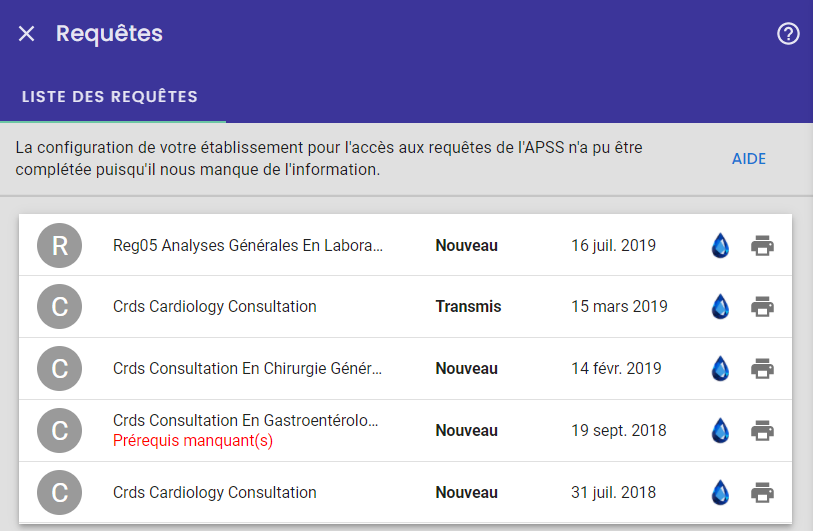Select the Crds Consultation En Chirurgie row
The height and width of the screenshot is (531, 813).
coord(405,368)
